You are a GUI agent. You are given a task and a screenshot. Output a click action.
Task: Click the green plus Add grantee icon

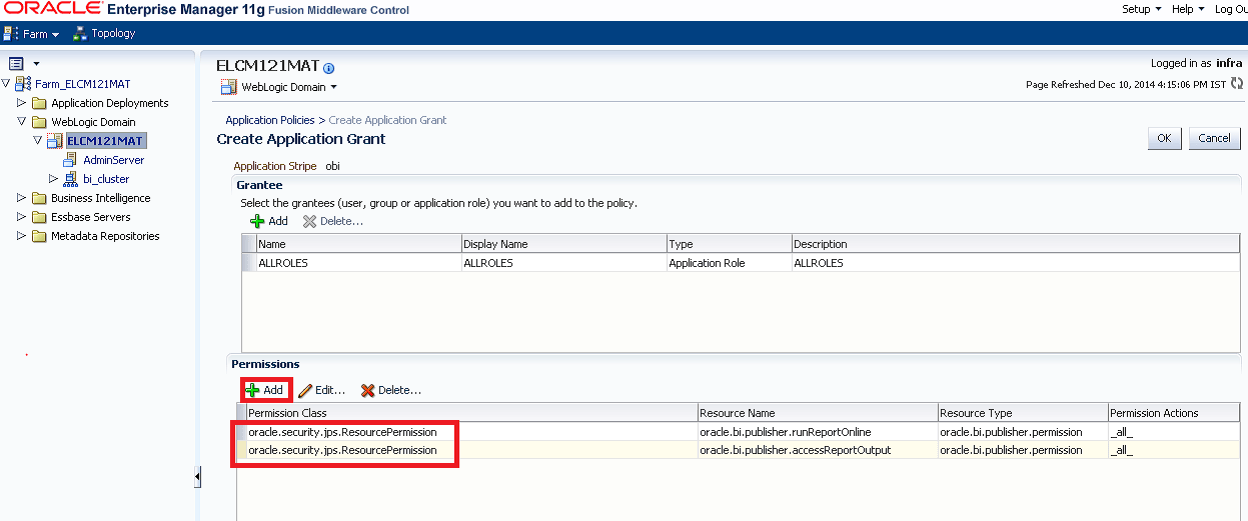point(257,221)
